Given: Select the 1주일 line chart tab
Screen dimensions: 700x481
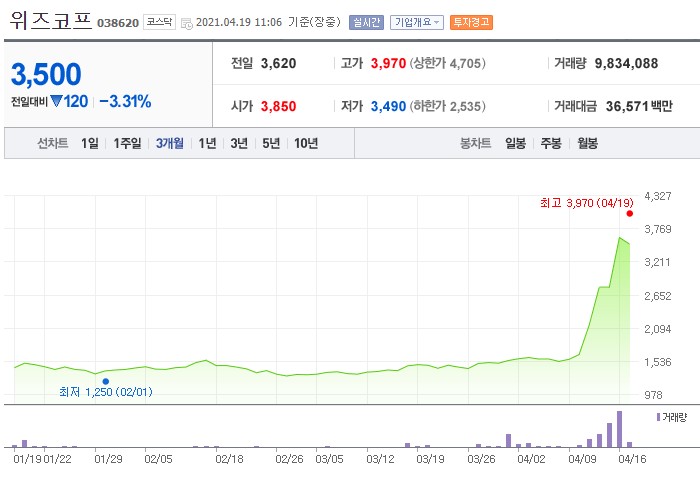Looking at the screenshot, I should pos(127,143).
